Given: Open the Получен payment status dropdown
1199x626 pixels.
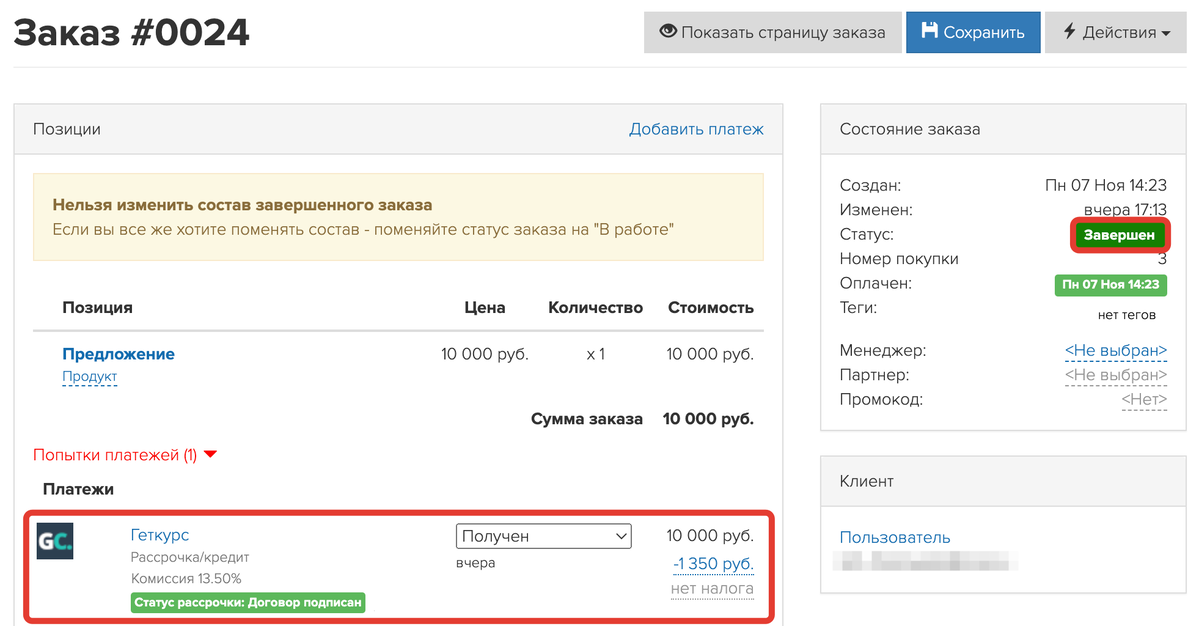Looking at the screenshot, I should coord(544,536).
